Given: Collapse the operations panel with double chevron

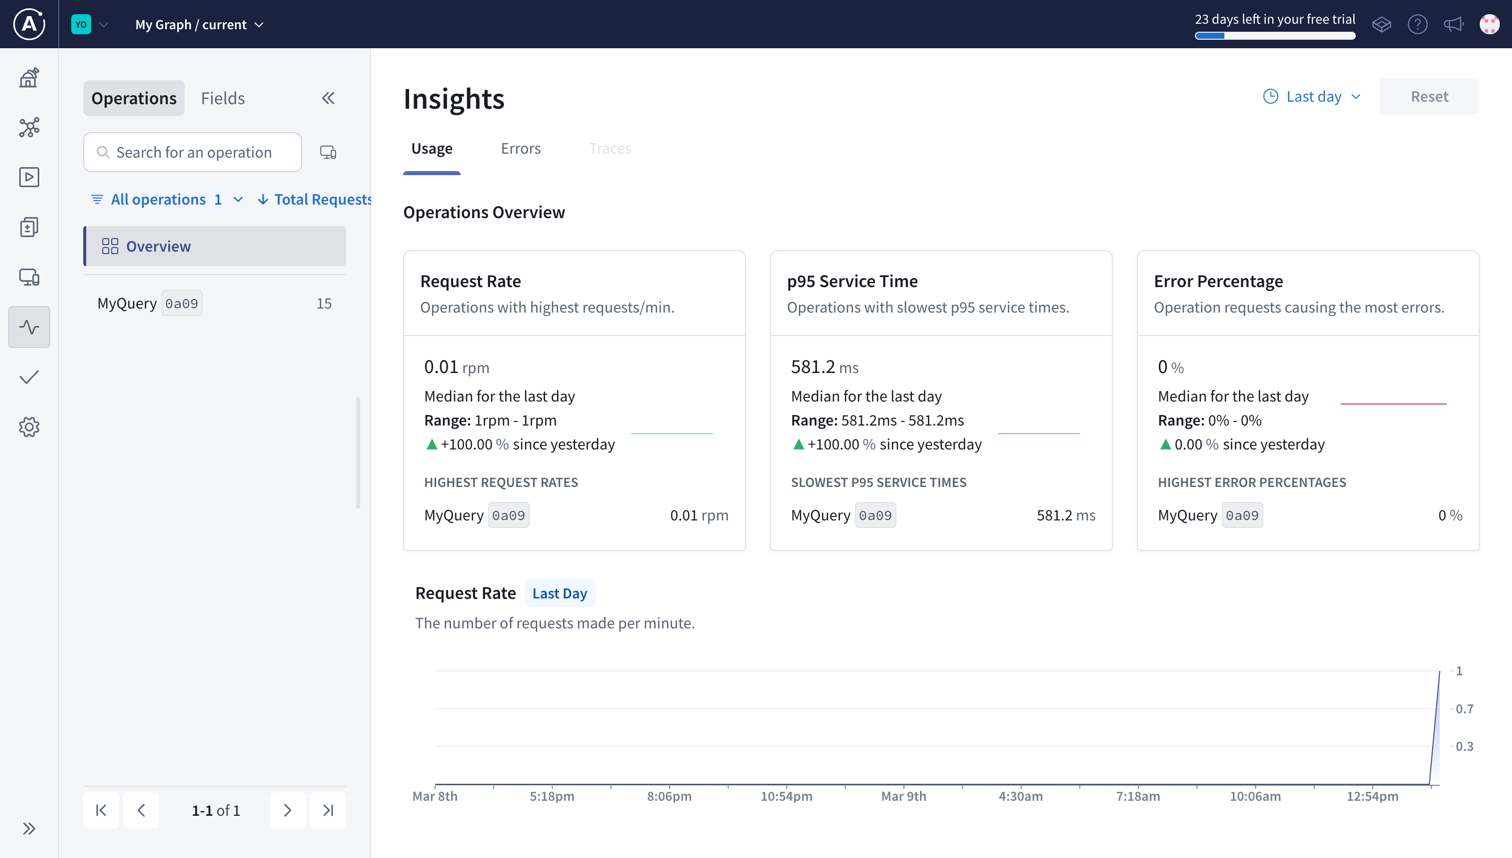Looking at the screenshot, I should point(328,98).
